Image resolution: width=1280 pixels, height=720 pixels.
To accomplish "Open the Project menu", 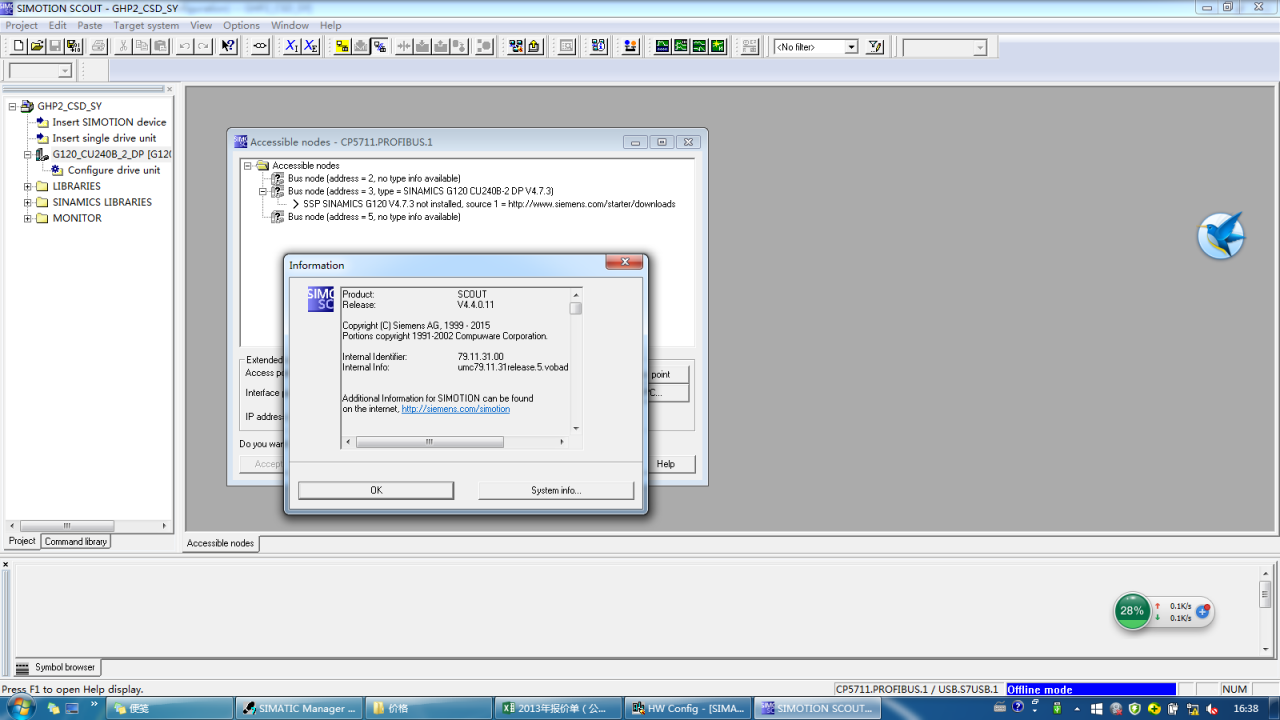I will click(21, 25).
